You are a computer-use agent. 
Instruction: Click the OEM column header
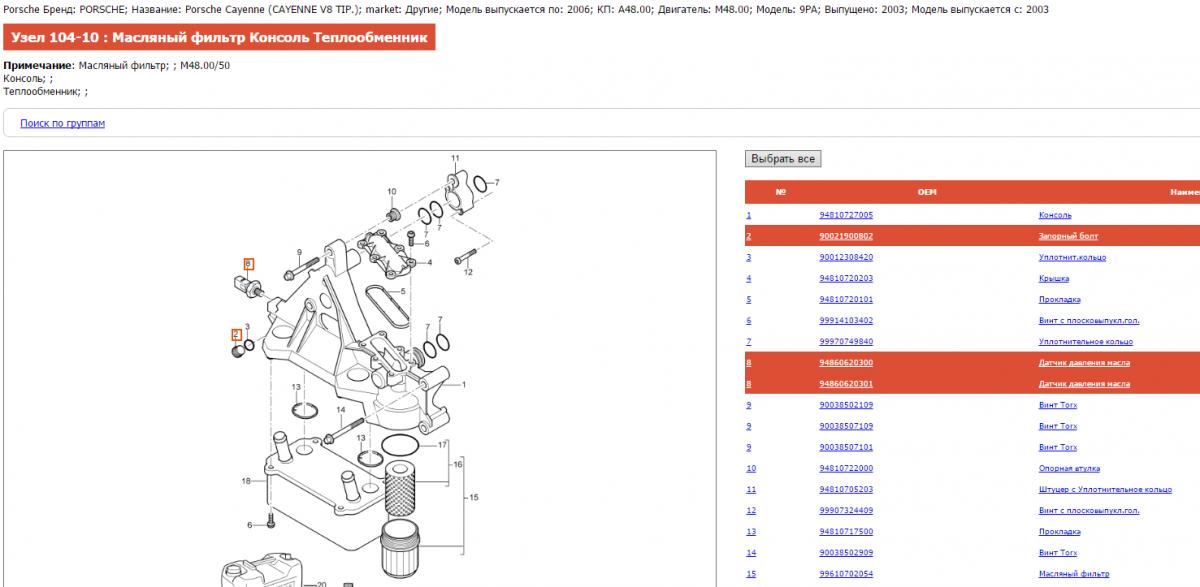(x=927, y=192)
